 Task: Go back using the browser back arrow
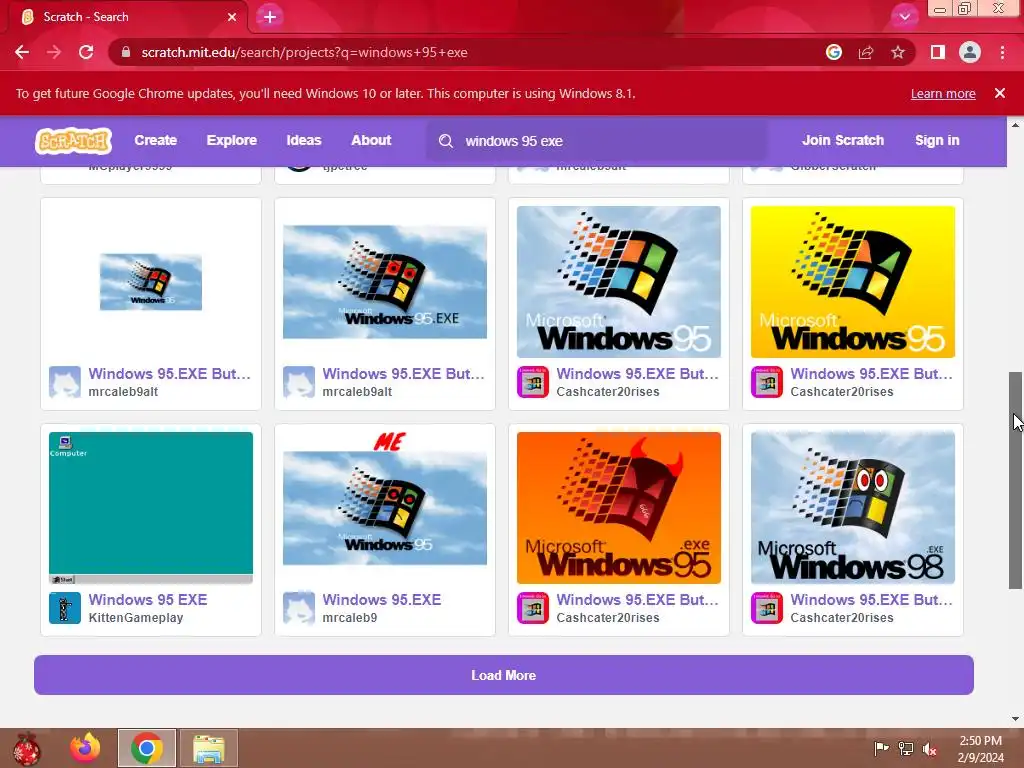coord(22,52)
